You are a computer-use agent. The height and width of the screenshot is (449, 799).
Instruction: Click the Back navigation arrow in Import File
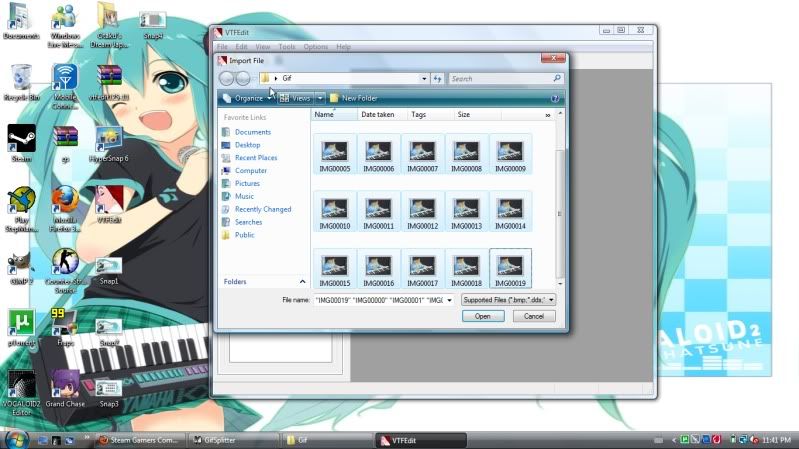pyautogui.click(x=226, y=78)
